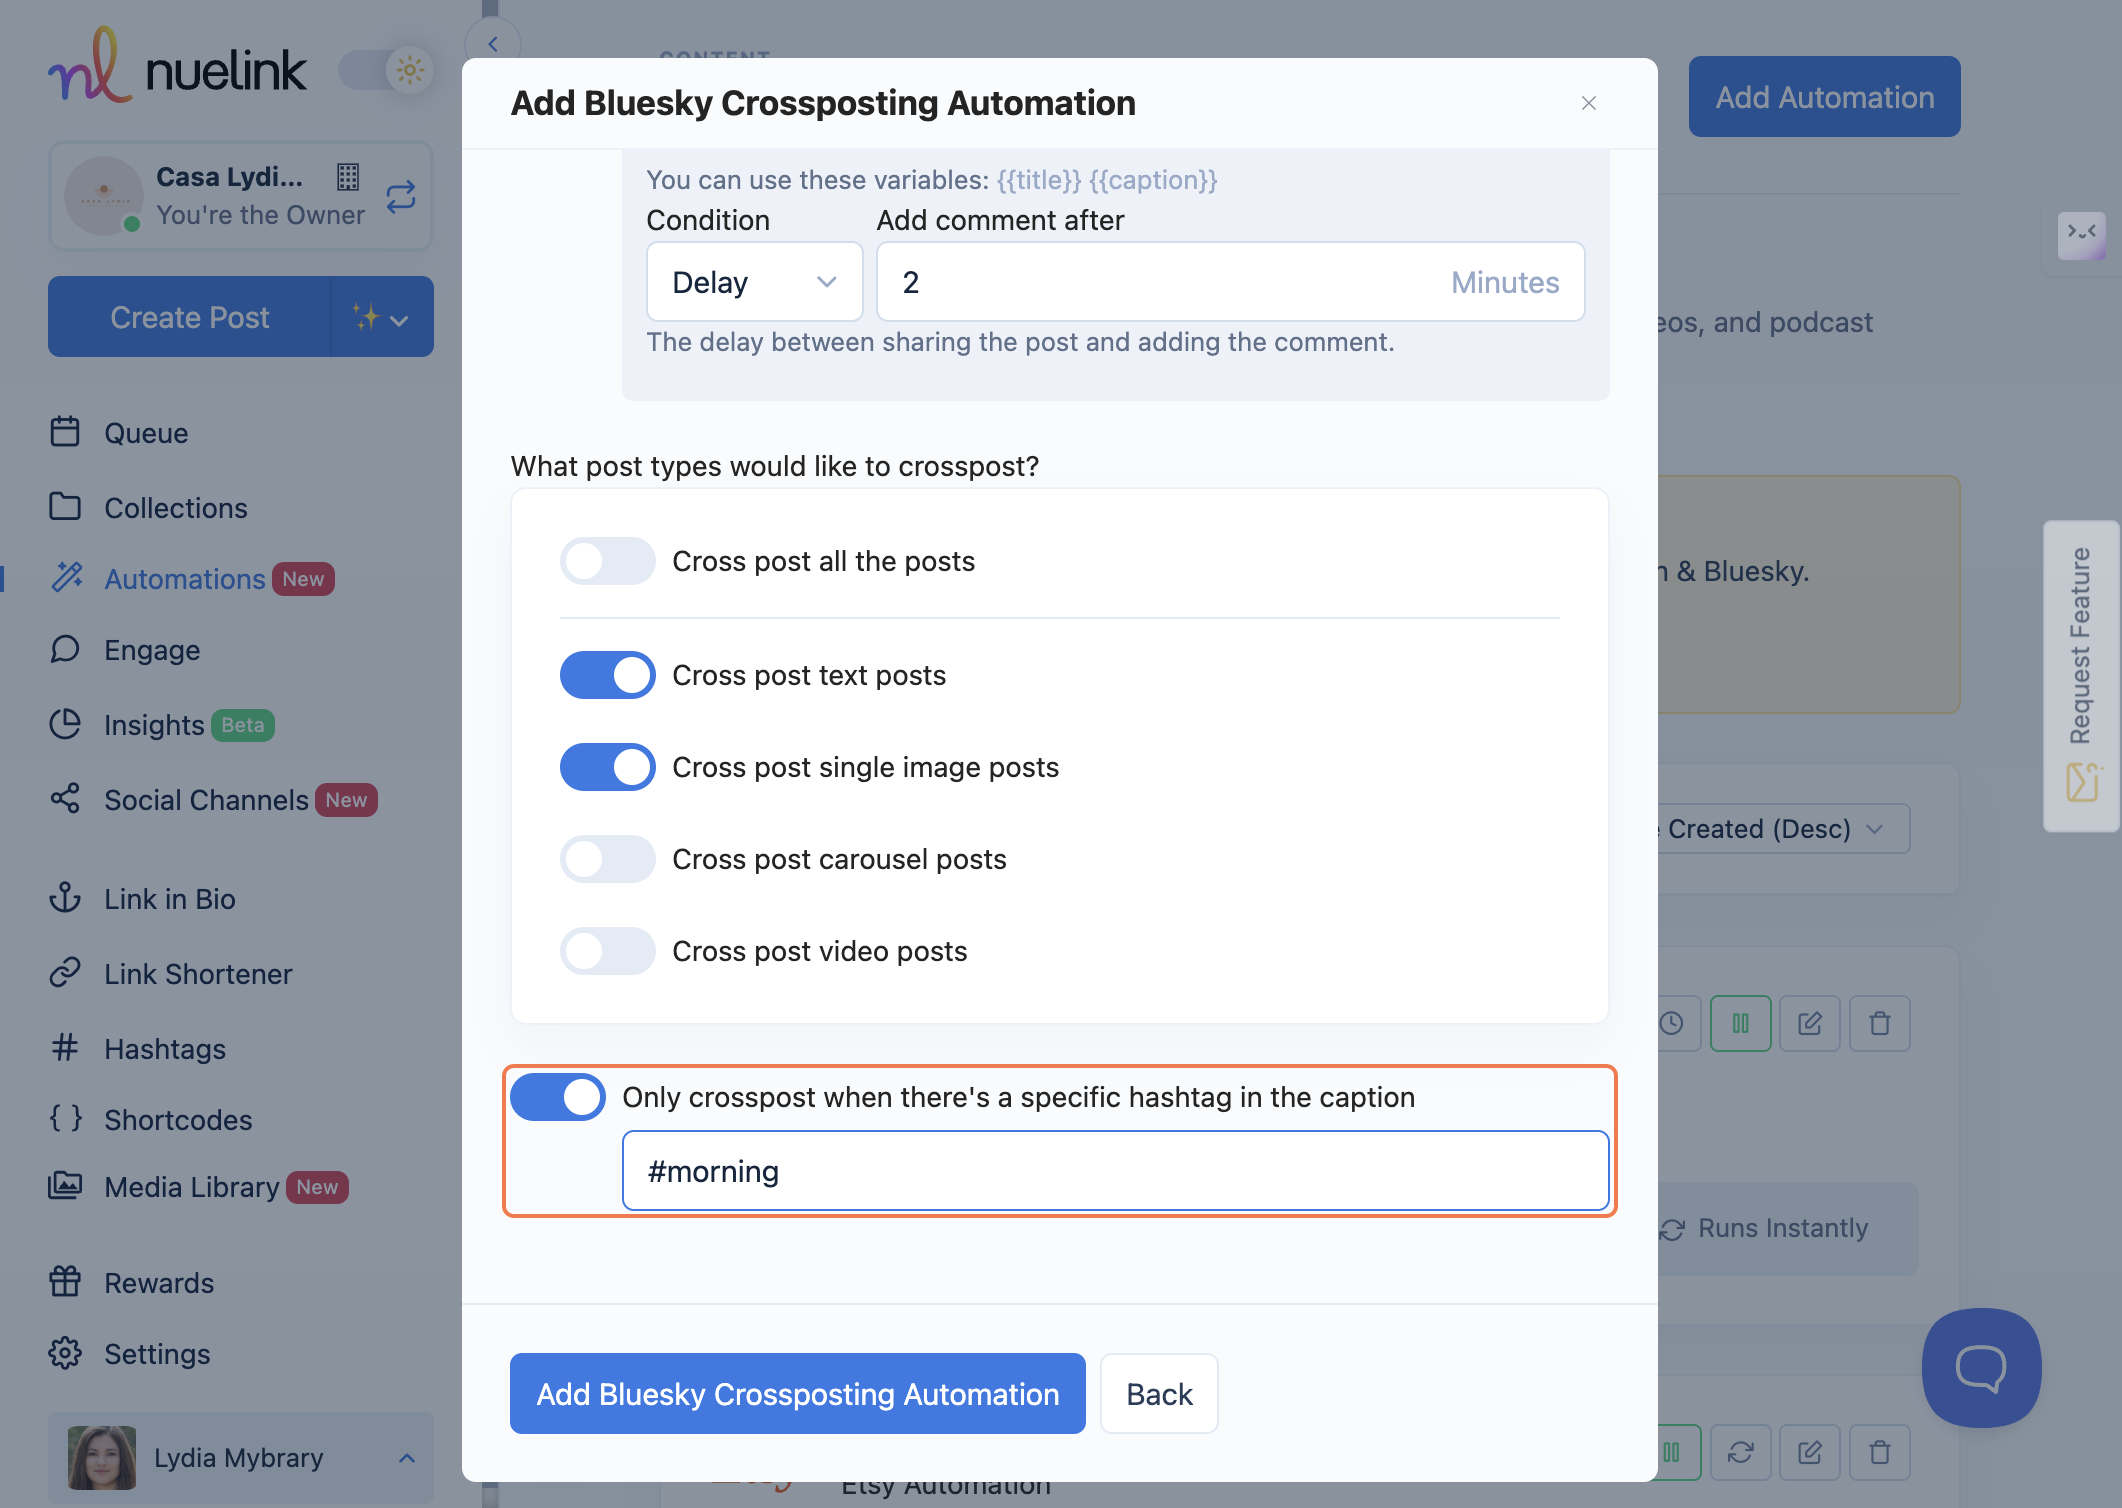Viewport: 2122px width, 1508px height.
Task: Insert the {{caption}} variable
Action: pyautogui.click(x=1153, y=180)
